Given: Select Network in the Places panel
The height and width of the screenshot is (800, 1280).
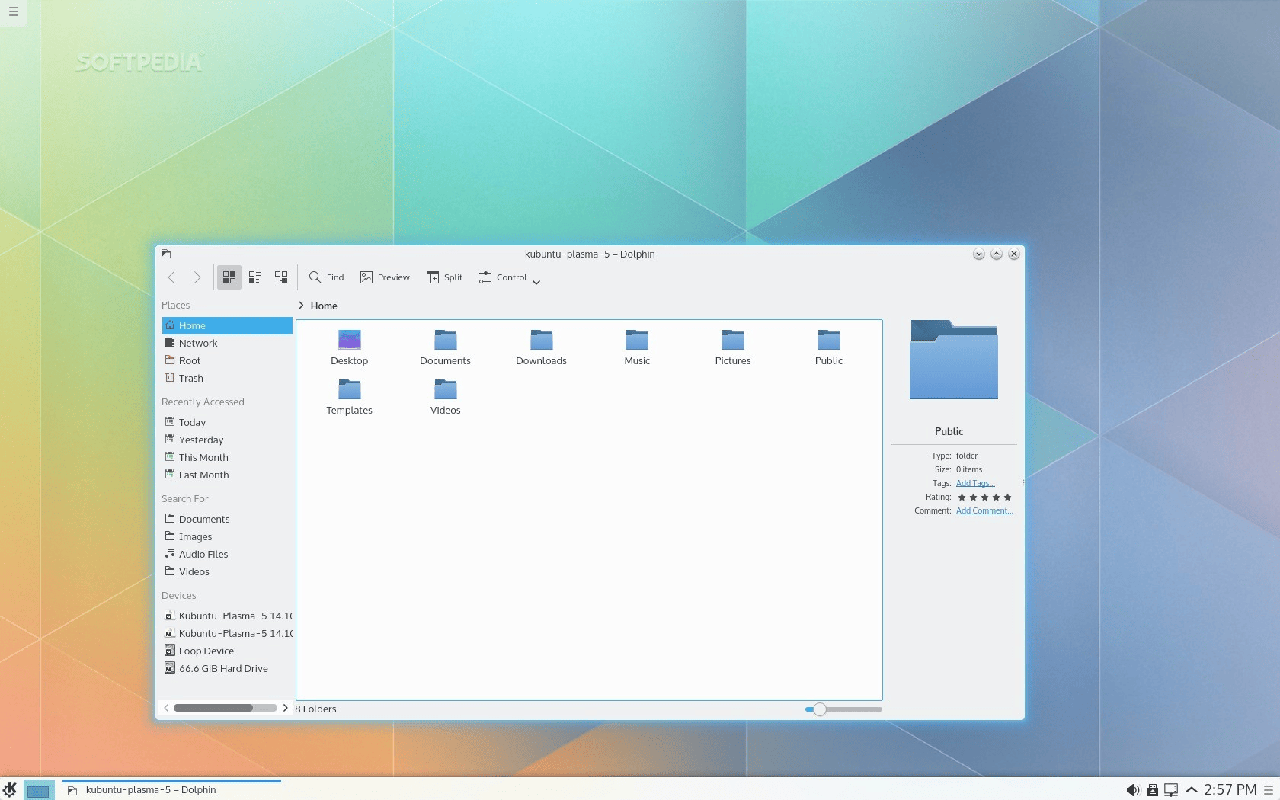Looking at the screenshot, I should (x=197, y=343).
